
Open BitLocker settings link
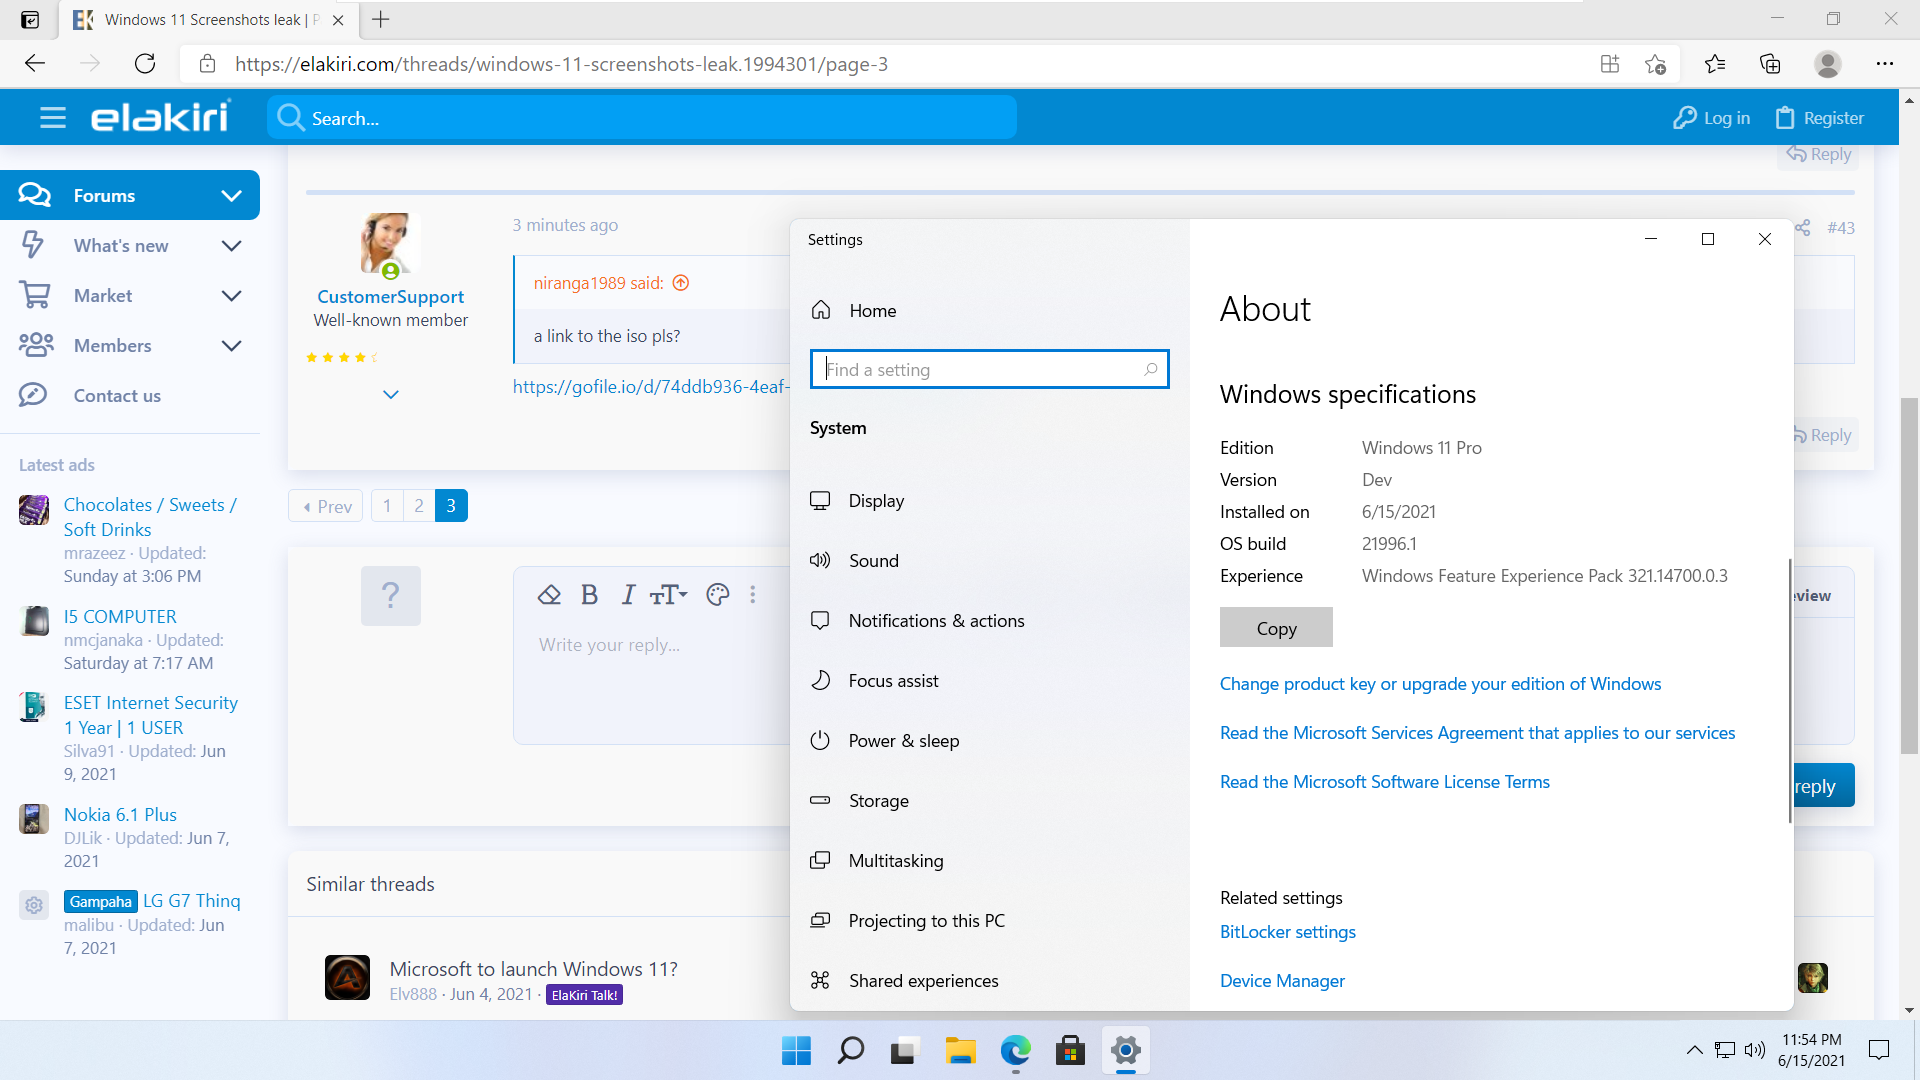click(1287, 932)
